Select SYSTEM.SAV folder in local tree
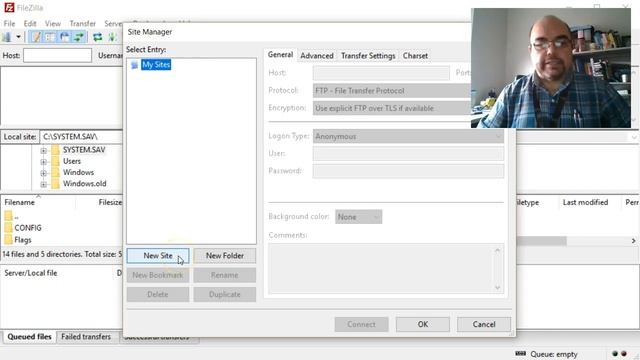 pyautogui.click(x=84, y=150)
